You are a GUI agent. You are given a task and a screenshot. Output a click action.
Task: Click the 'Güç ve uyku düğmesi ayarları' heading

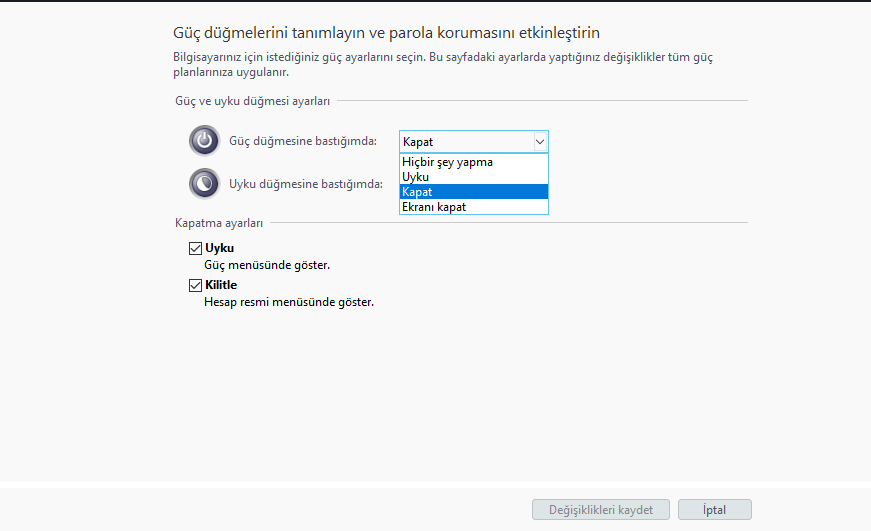252,101
